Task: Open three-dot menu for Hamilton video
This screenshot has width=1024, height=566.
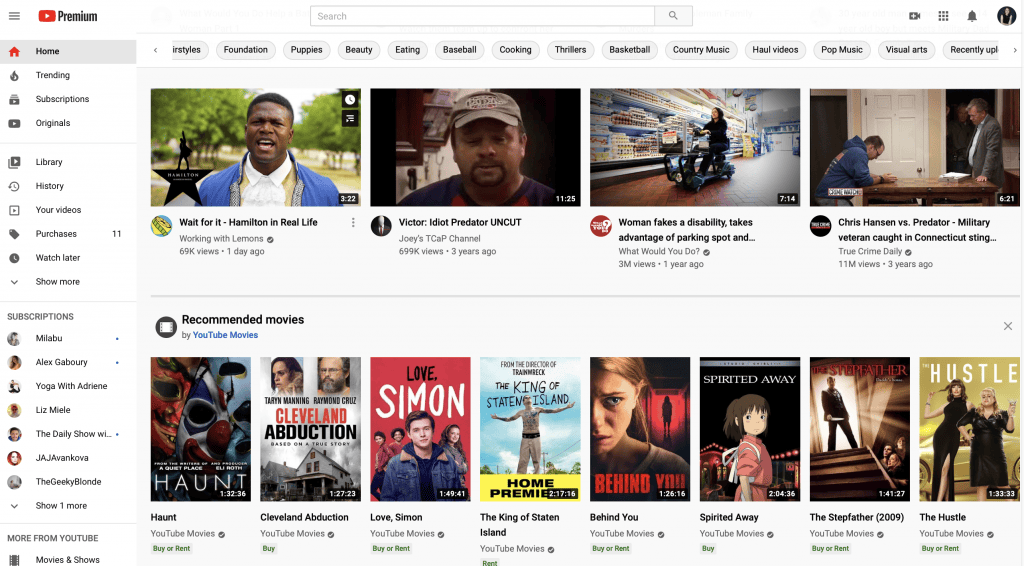Action: tap(353, 223)
